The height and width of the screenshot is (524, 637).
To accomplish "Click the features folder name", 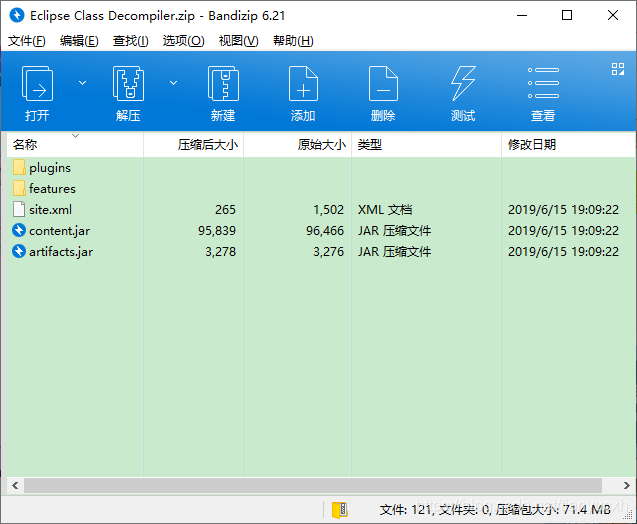I will [x=52, y=188].
